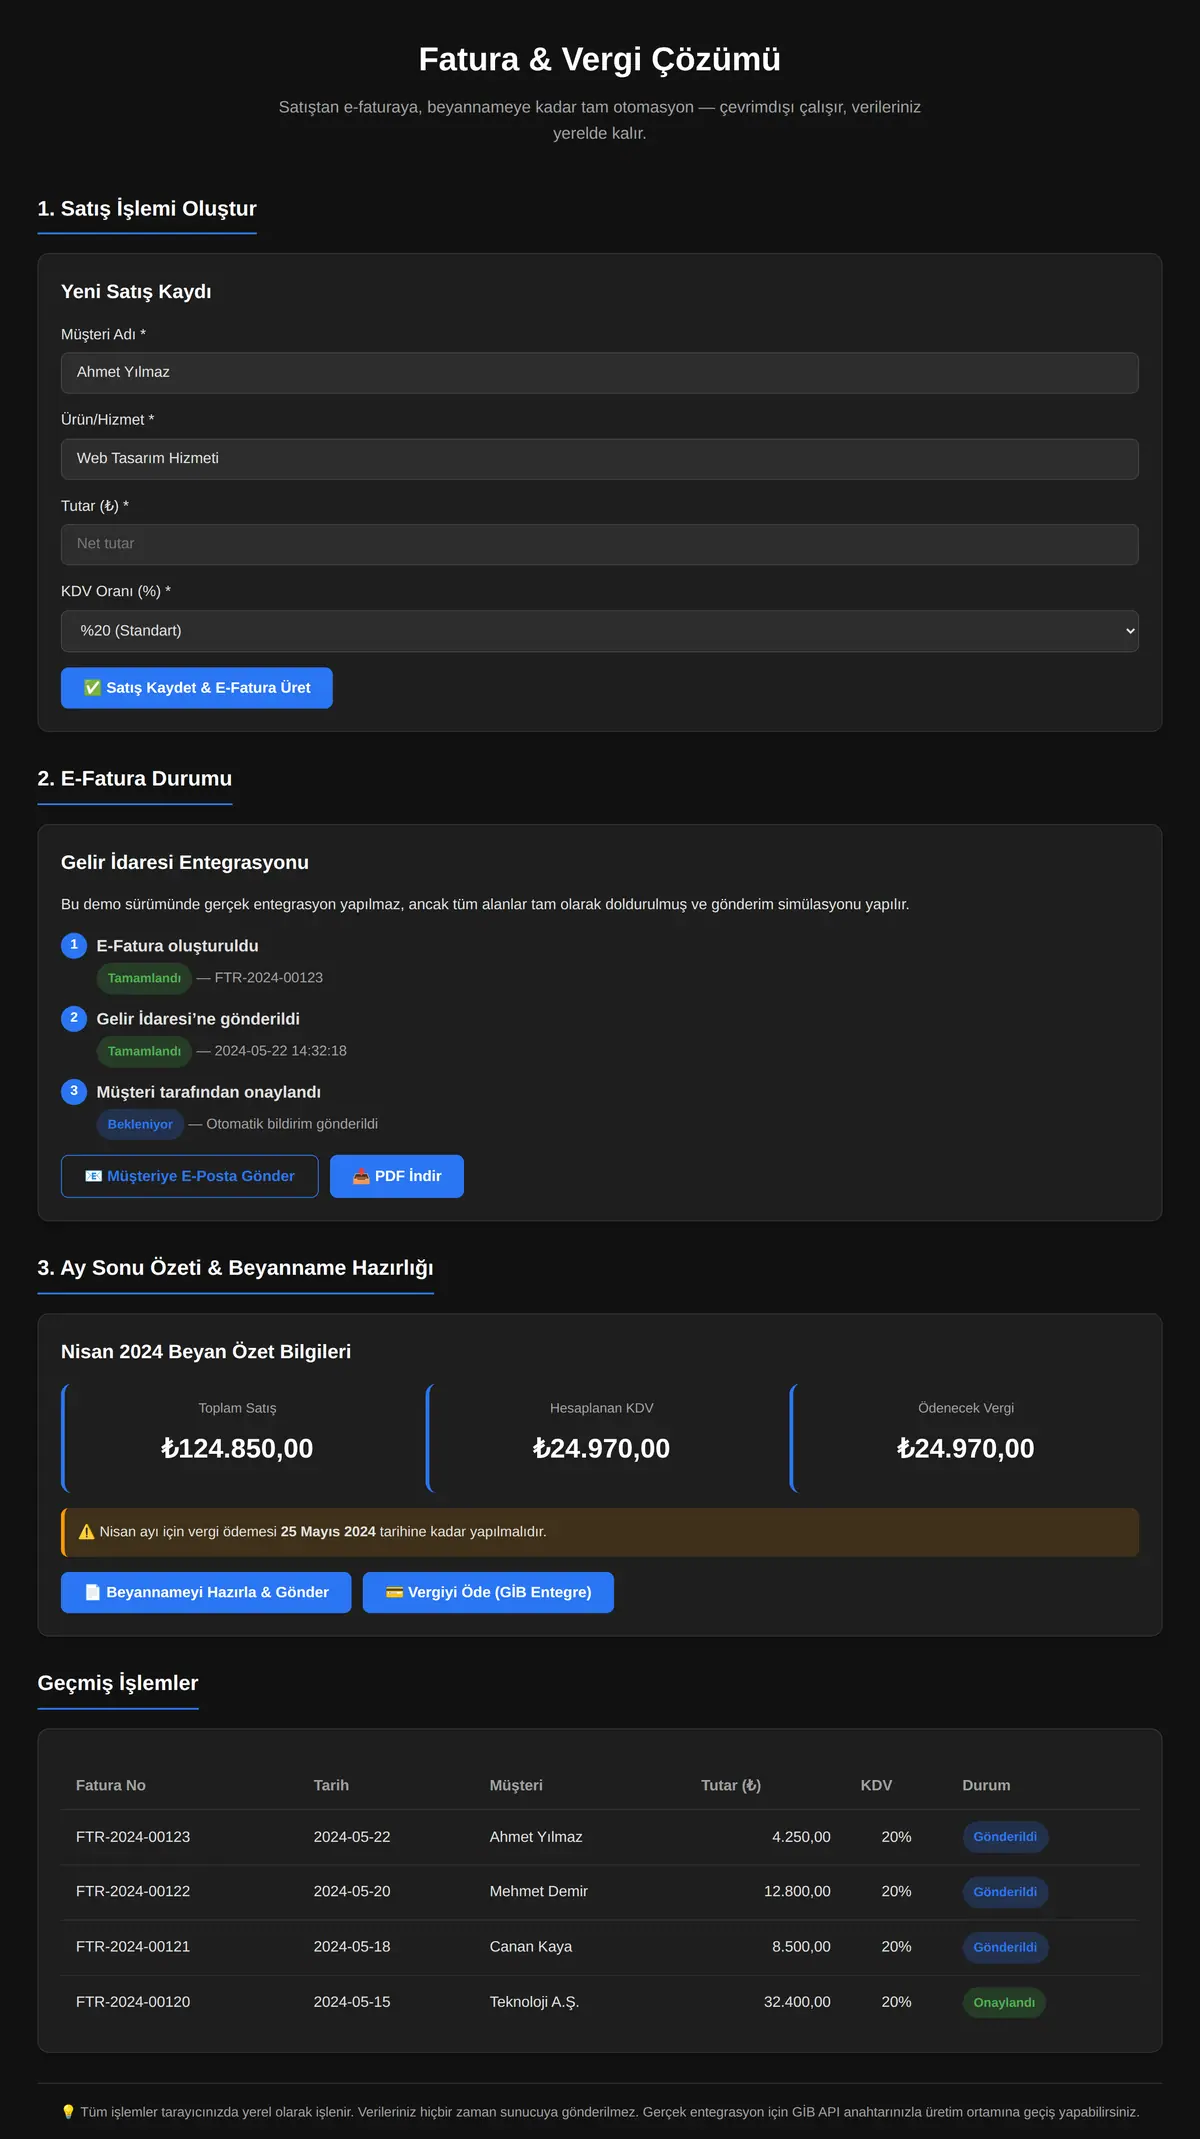
Task: Click the Tutar net amount field
Action: (600, 545)
